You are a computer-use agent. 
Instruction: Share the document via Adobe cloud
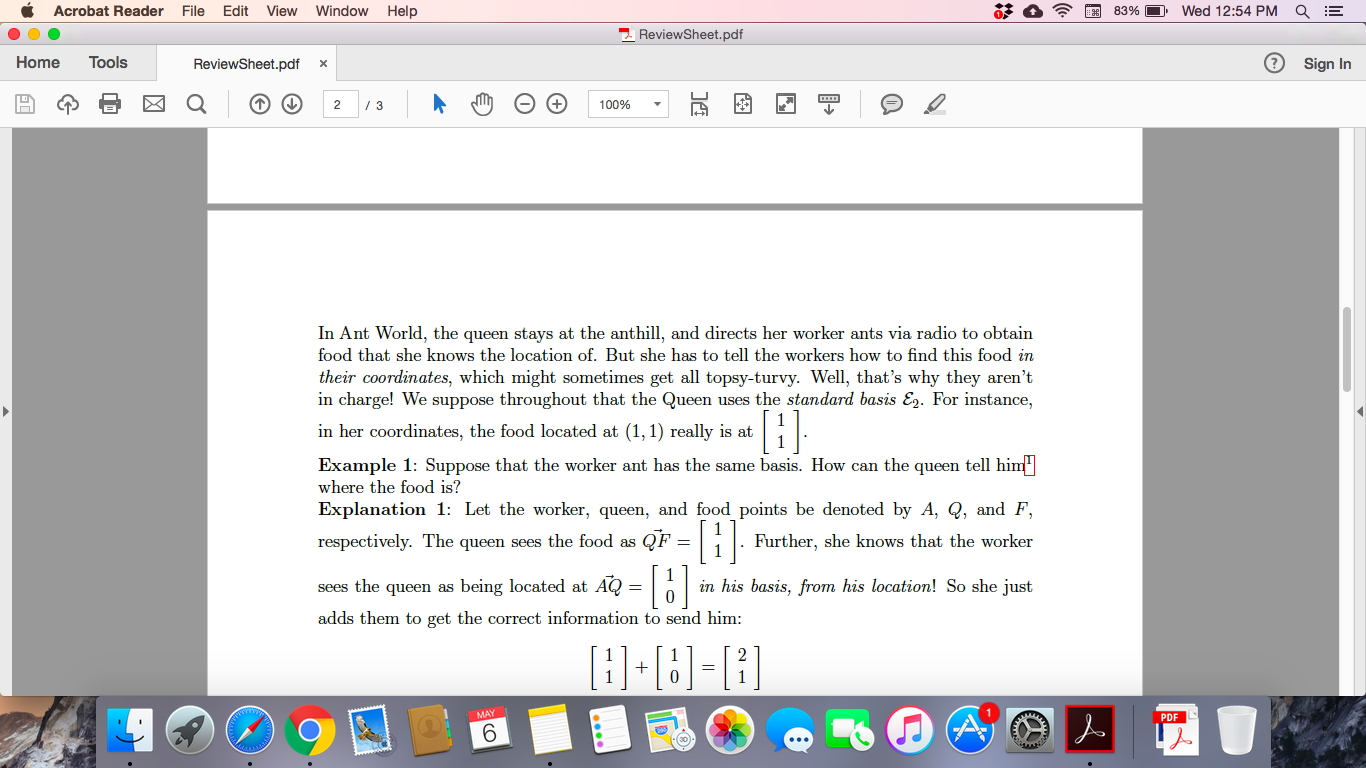(x=67, y=103)
